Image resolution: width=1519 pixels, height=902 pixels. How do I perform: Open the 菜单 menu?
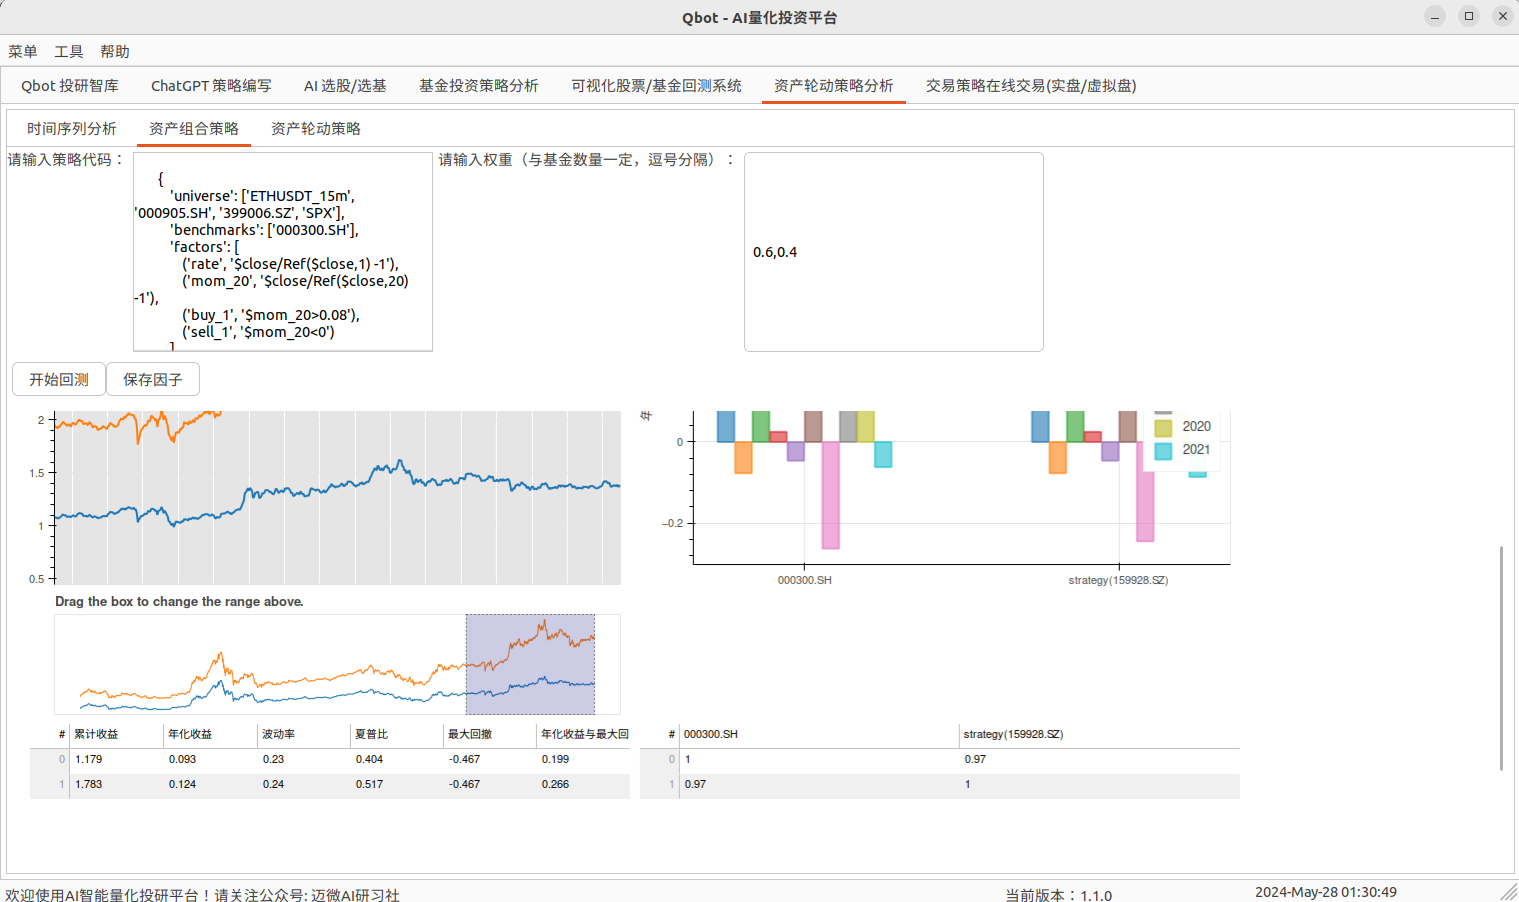pos(22,51)
